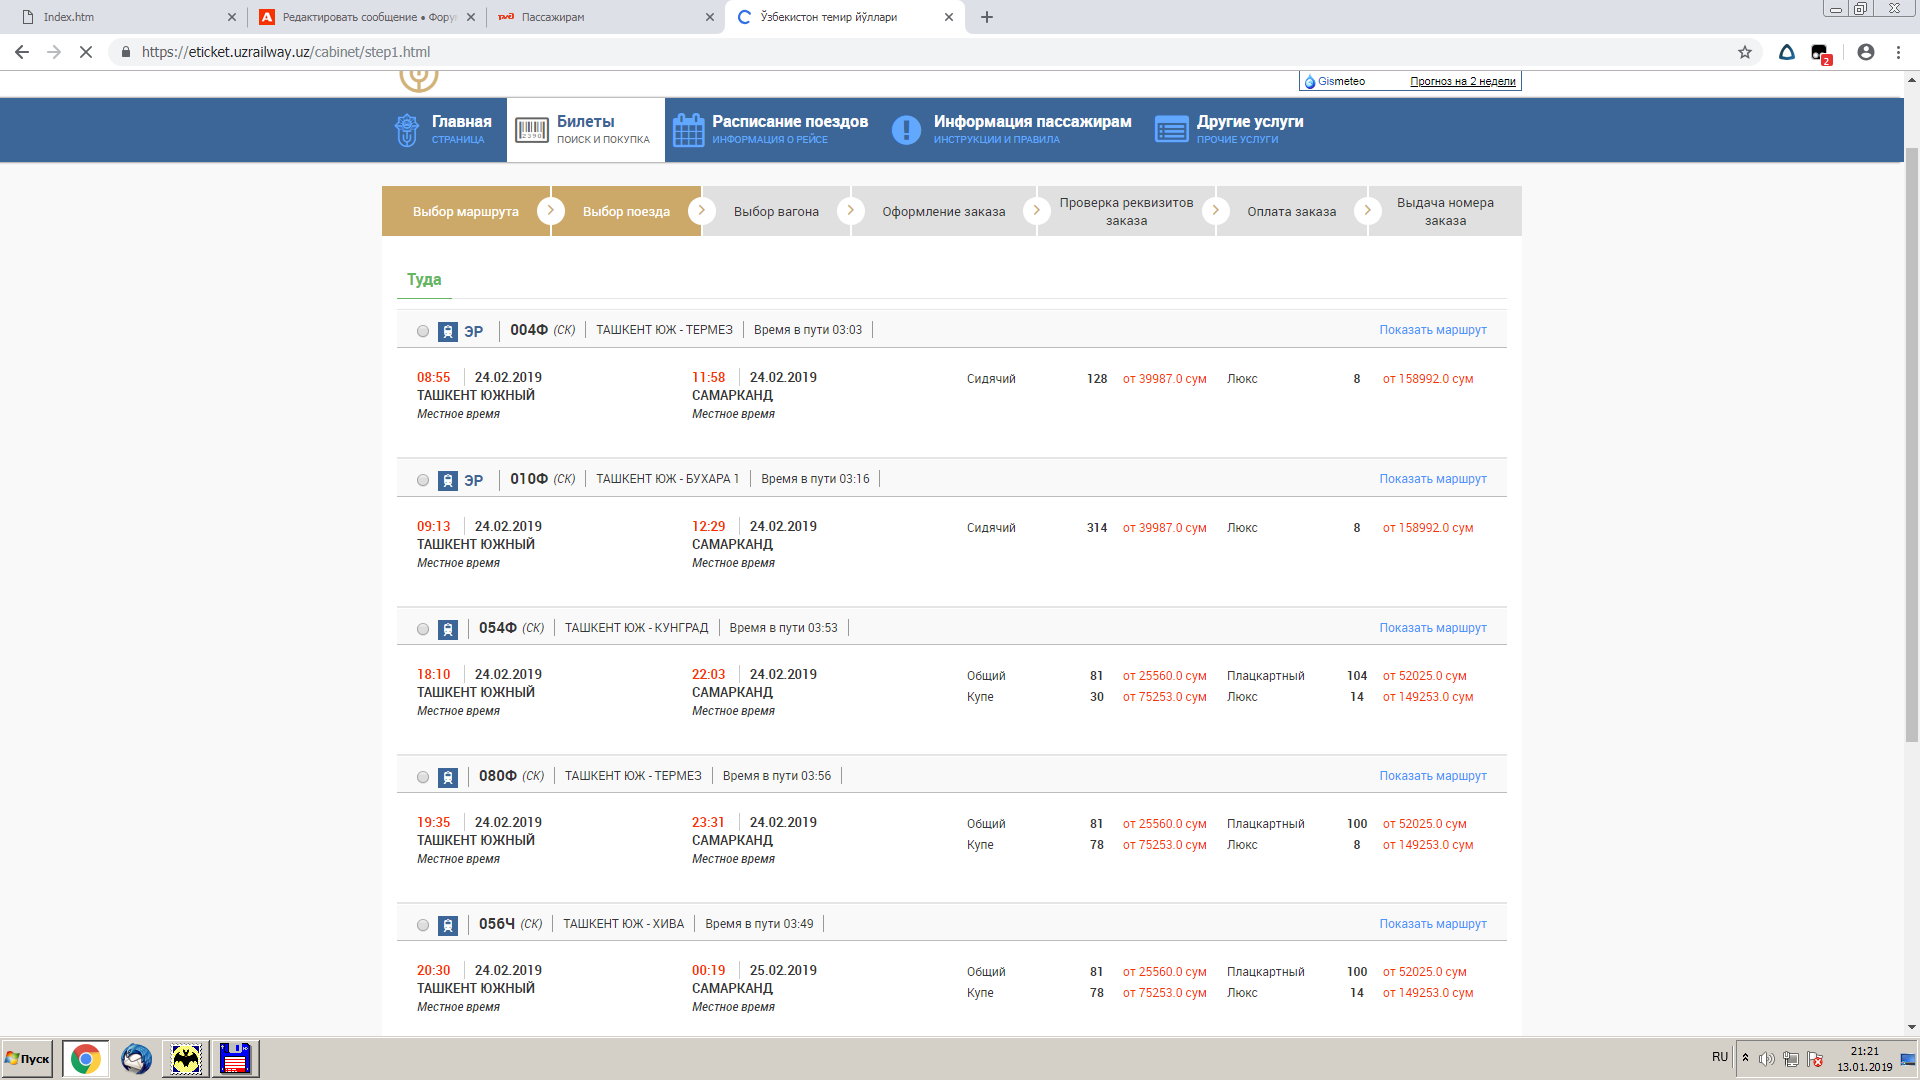1920x1080 pixels.
Task: Open new browser tab plus button
Action: pyautogui.click(x=987, y=17)
